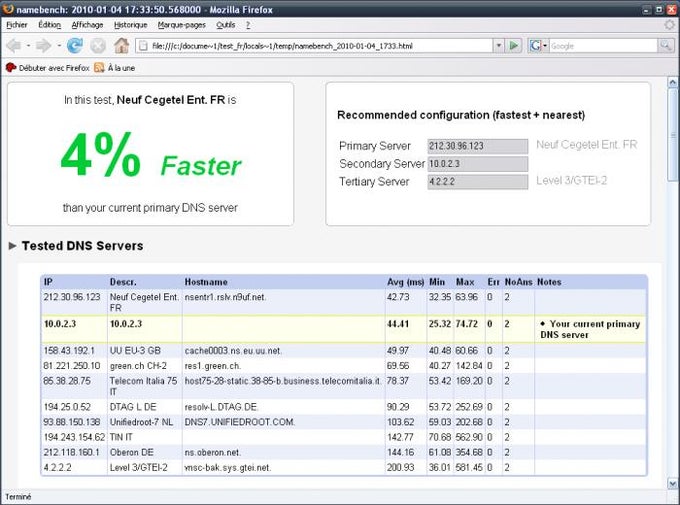This screenshot has height=505, width=680.
Task: Reload the page with the refresh icon
Action: click(75, 46)
